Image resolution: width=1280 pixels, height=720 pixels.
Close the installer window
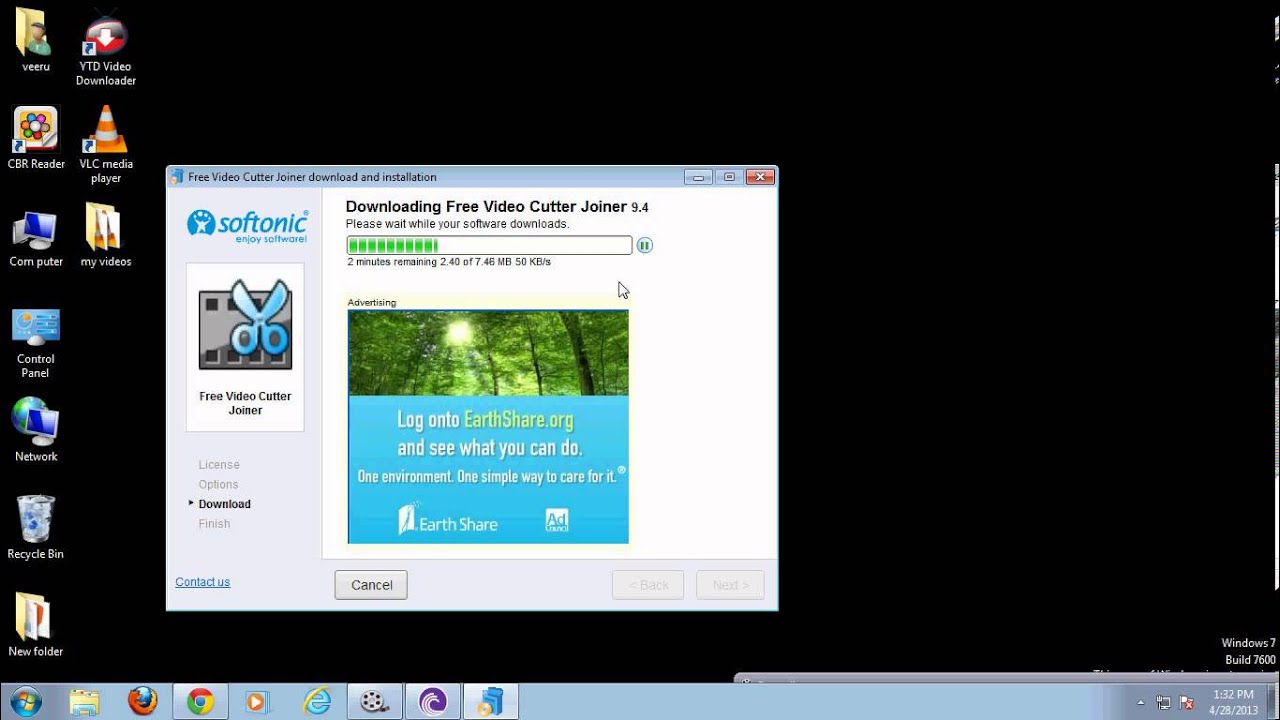pyautogui.click(x=761, y=177)
